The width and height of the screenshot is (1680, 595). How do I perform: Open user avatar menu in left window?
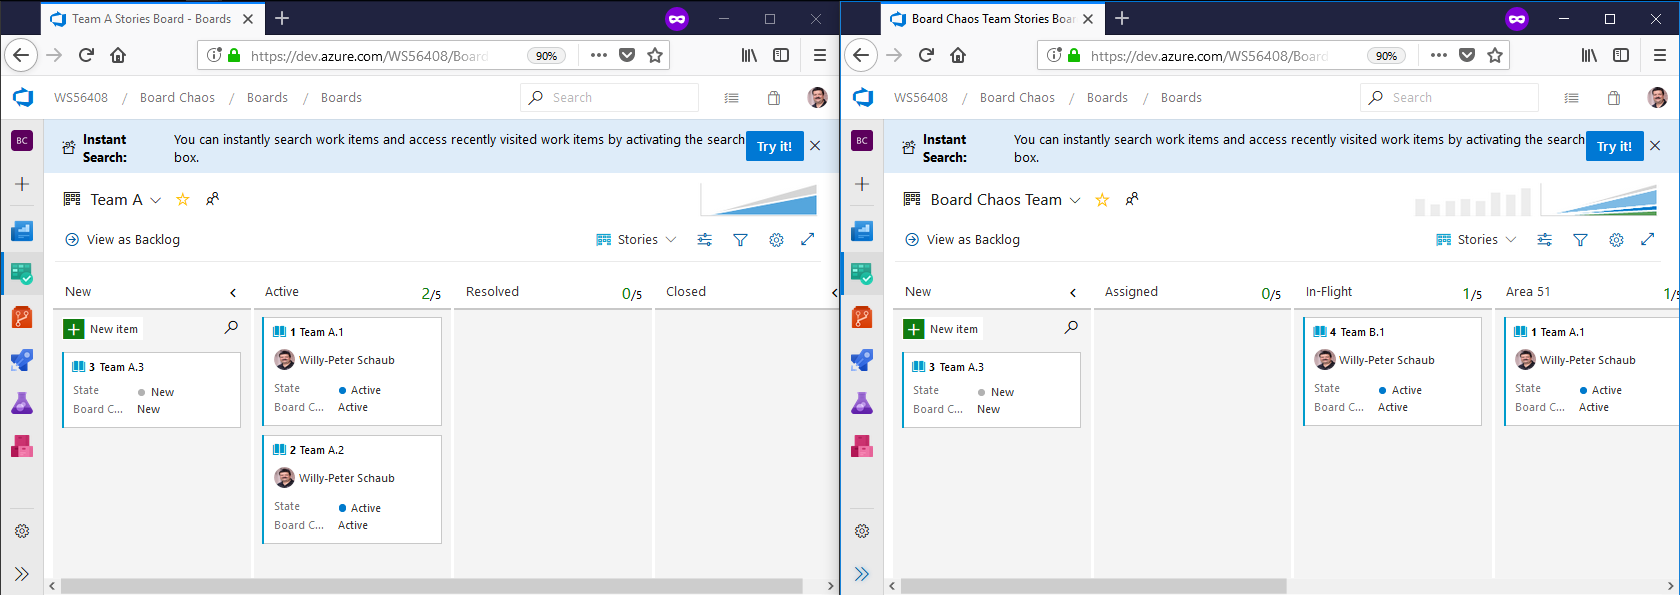pyautogui.click(x=817, y=97)
